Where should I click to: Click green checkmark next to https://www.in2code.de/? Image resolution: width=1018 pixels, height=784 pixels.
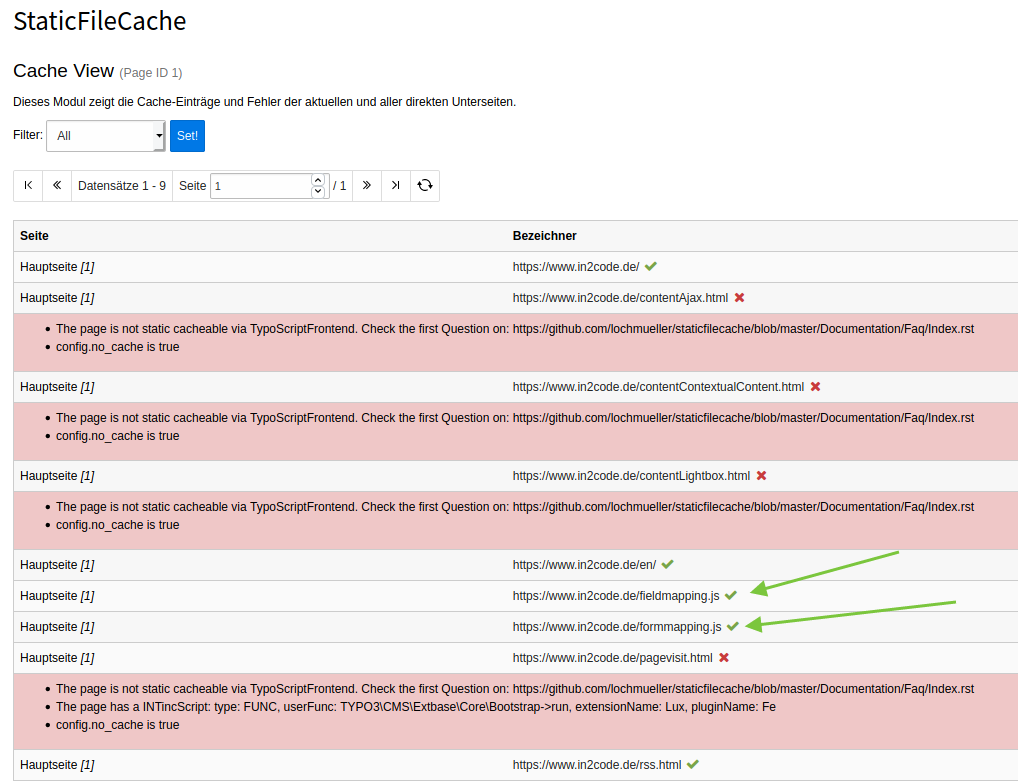651,266
